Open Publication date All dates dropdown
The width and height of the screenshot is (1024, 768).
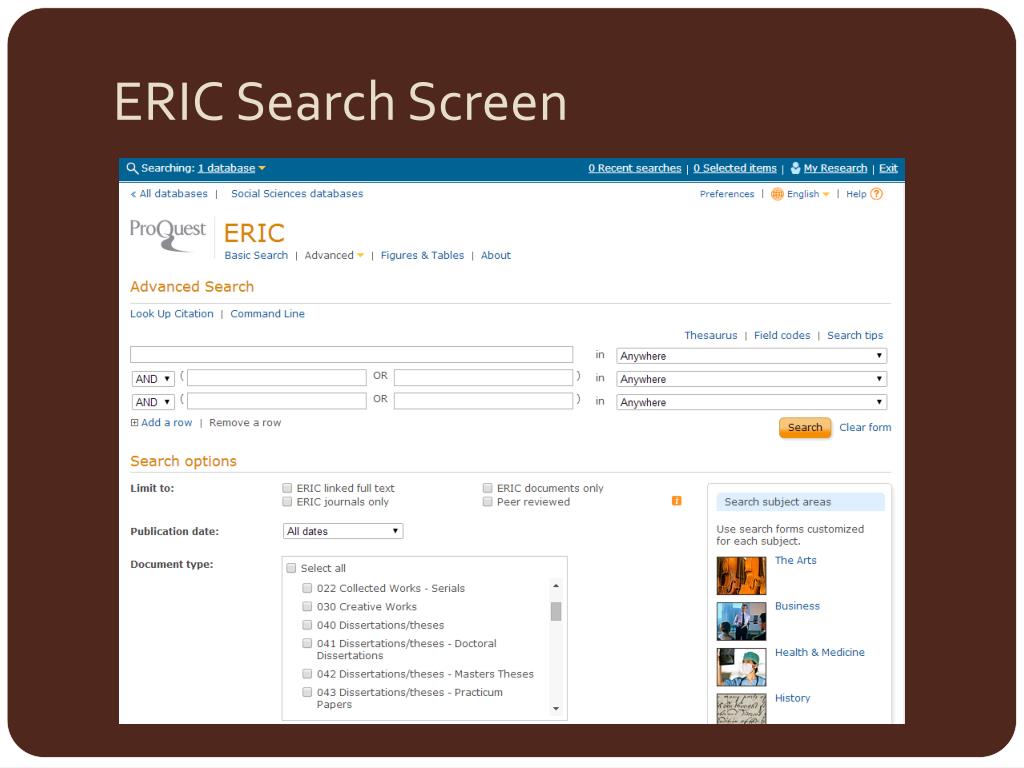343,531
